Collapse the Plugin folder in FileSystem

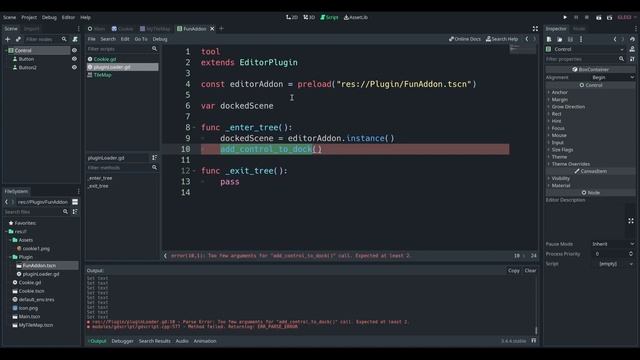(11, 257)
